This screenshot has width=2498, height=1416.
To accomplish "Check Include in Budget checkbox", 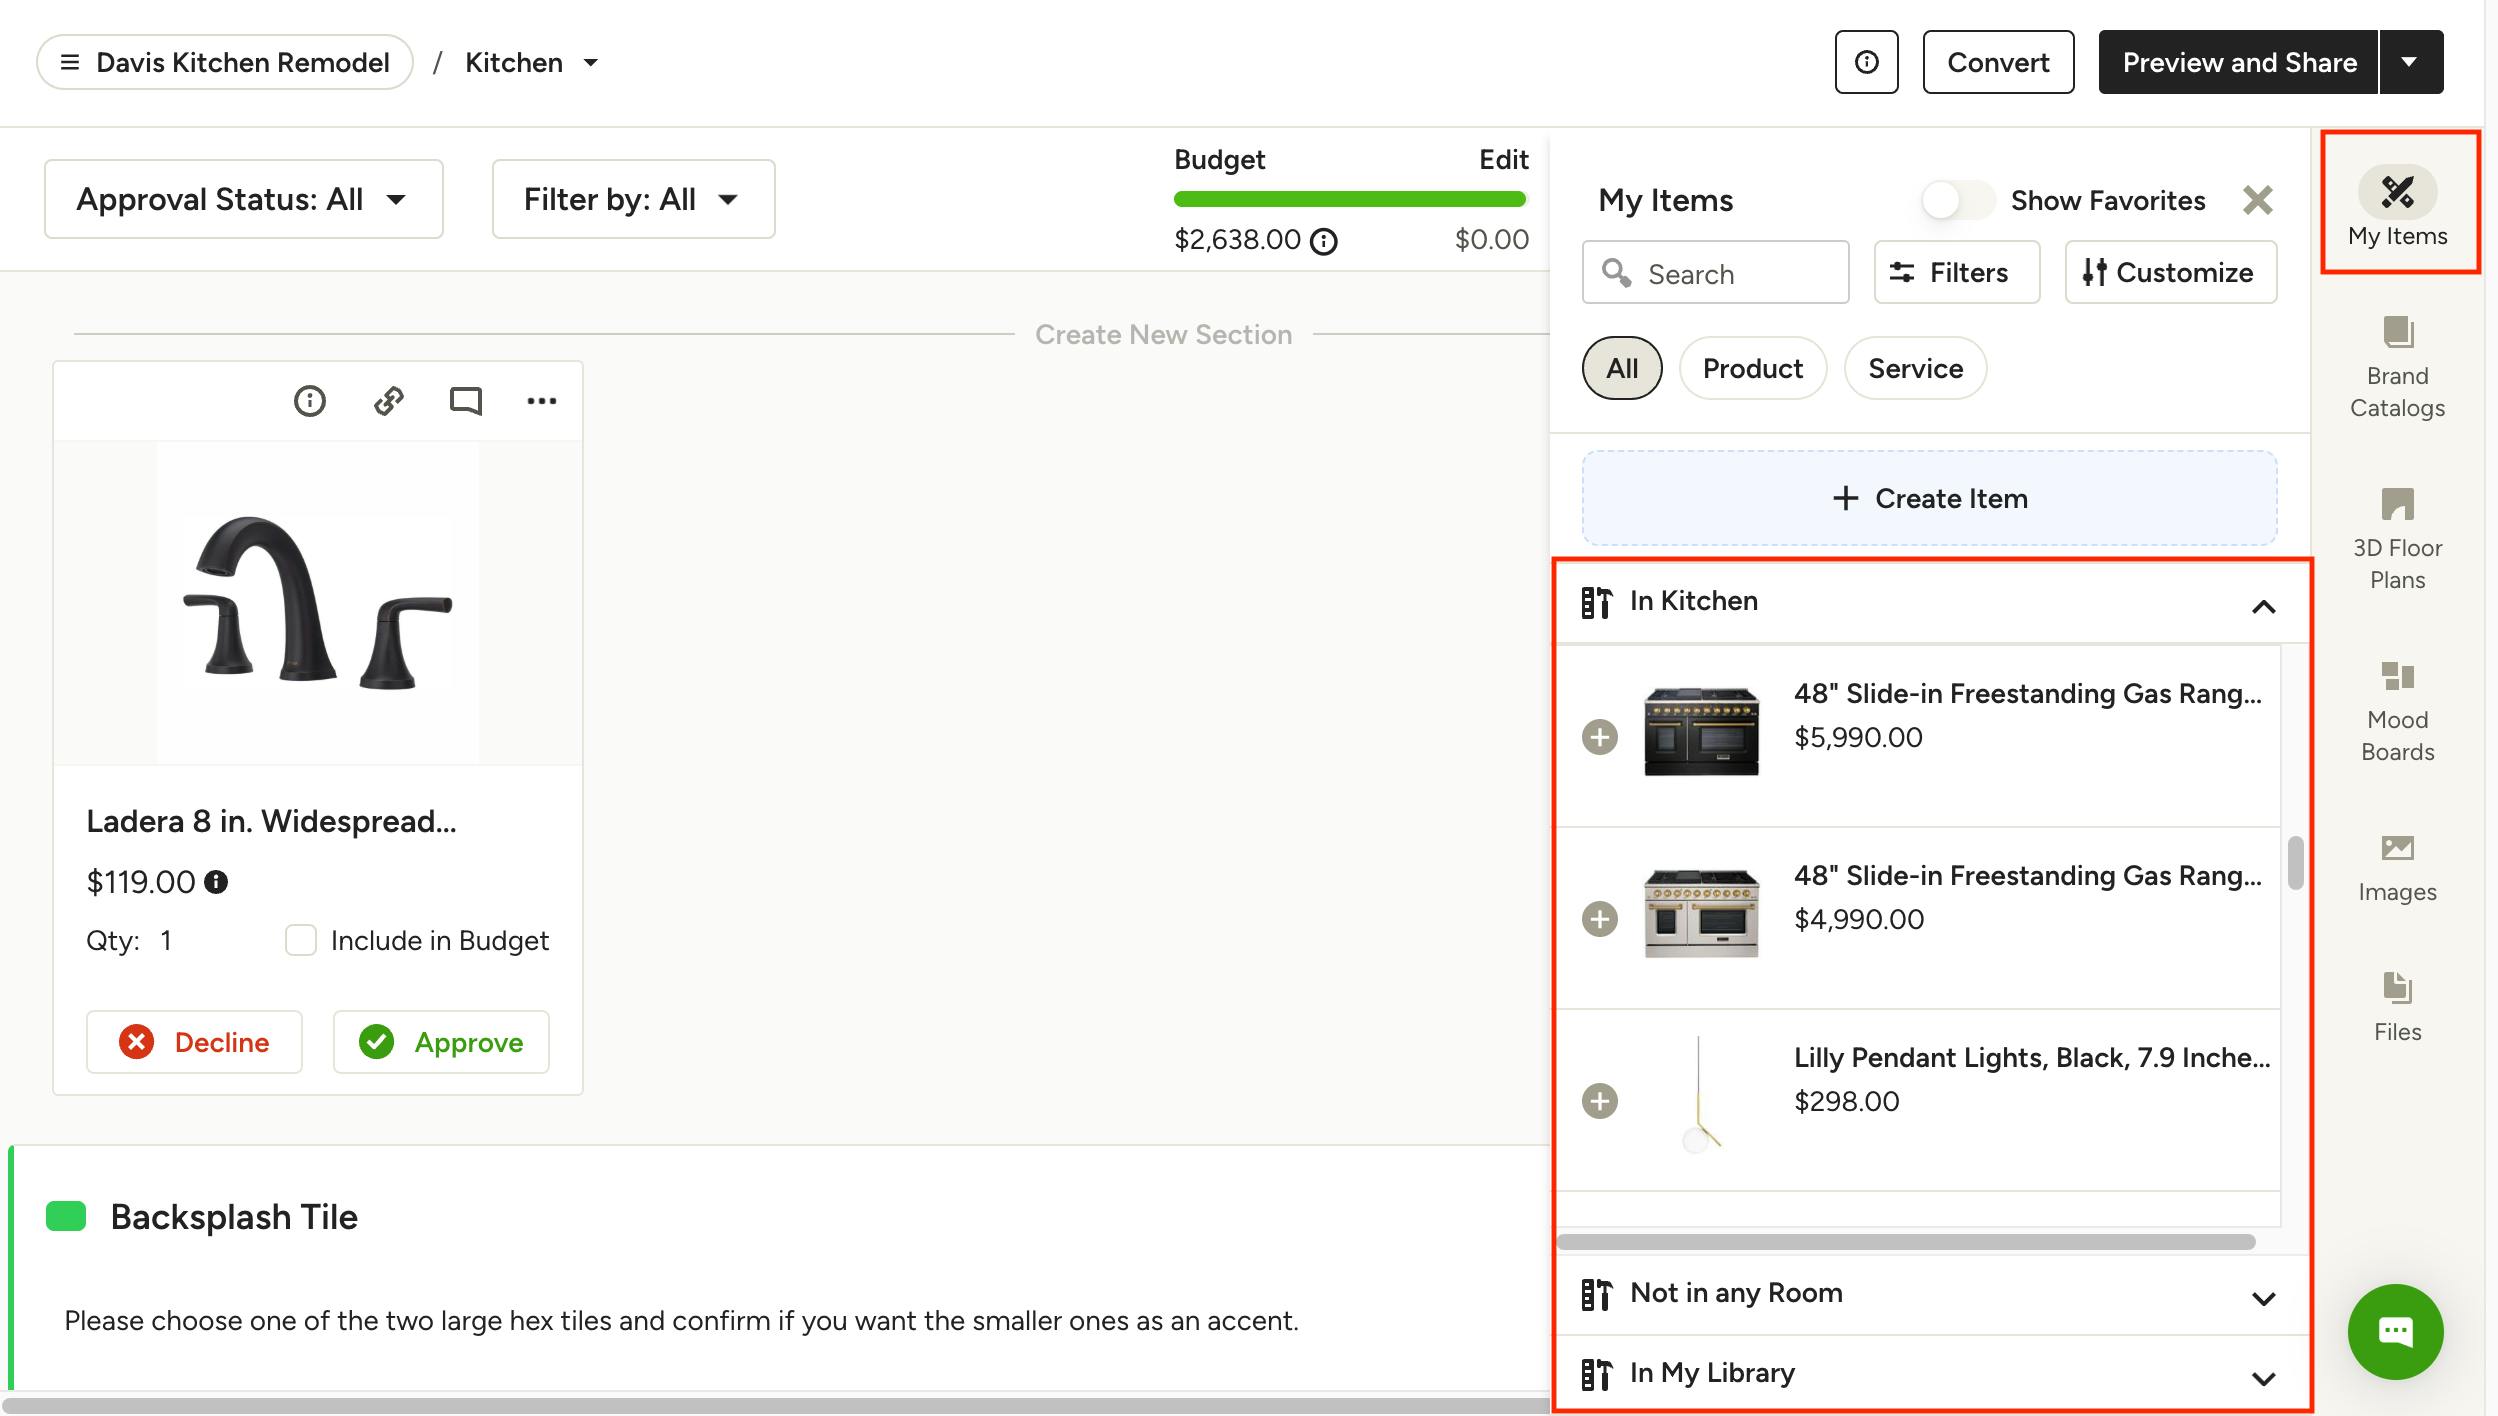I will tap(300, 940).
